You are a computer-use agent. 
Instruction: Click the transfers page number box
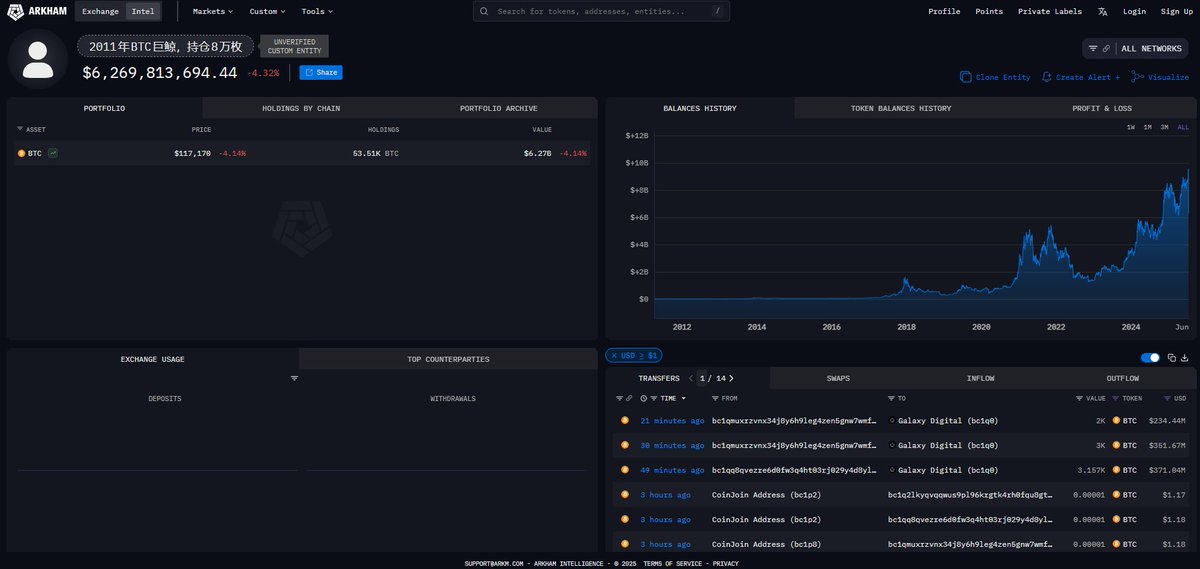click(x=703, y=378)
